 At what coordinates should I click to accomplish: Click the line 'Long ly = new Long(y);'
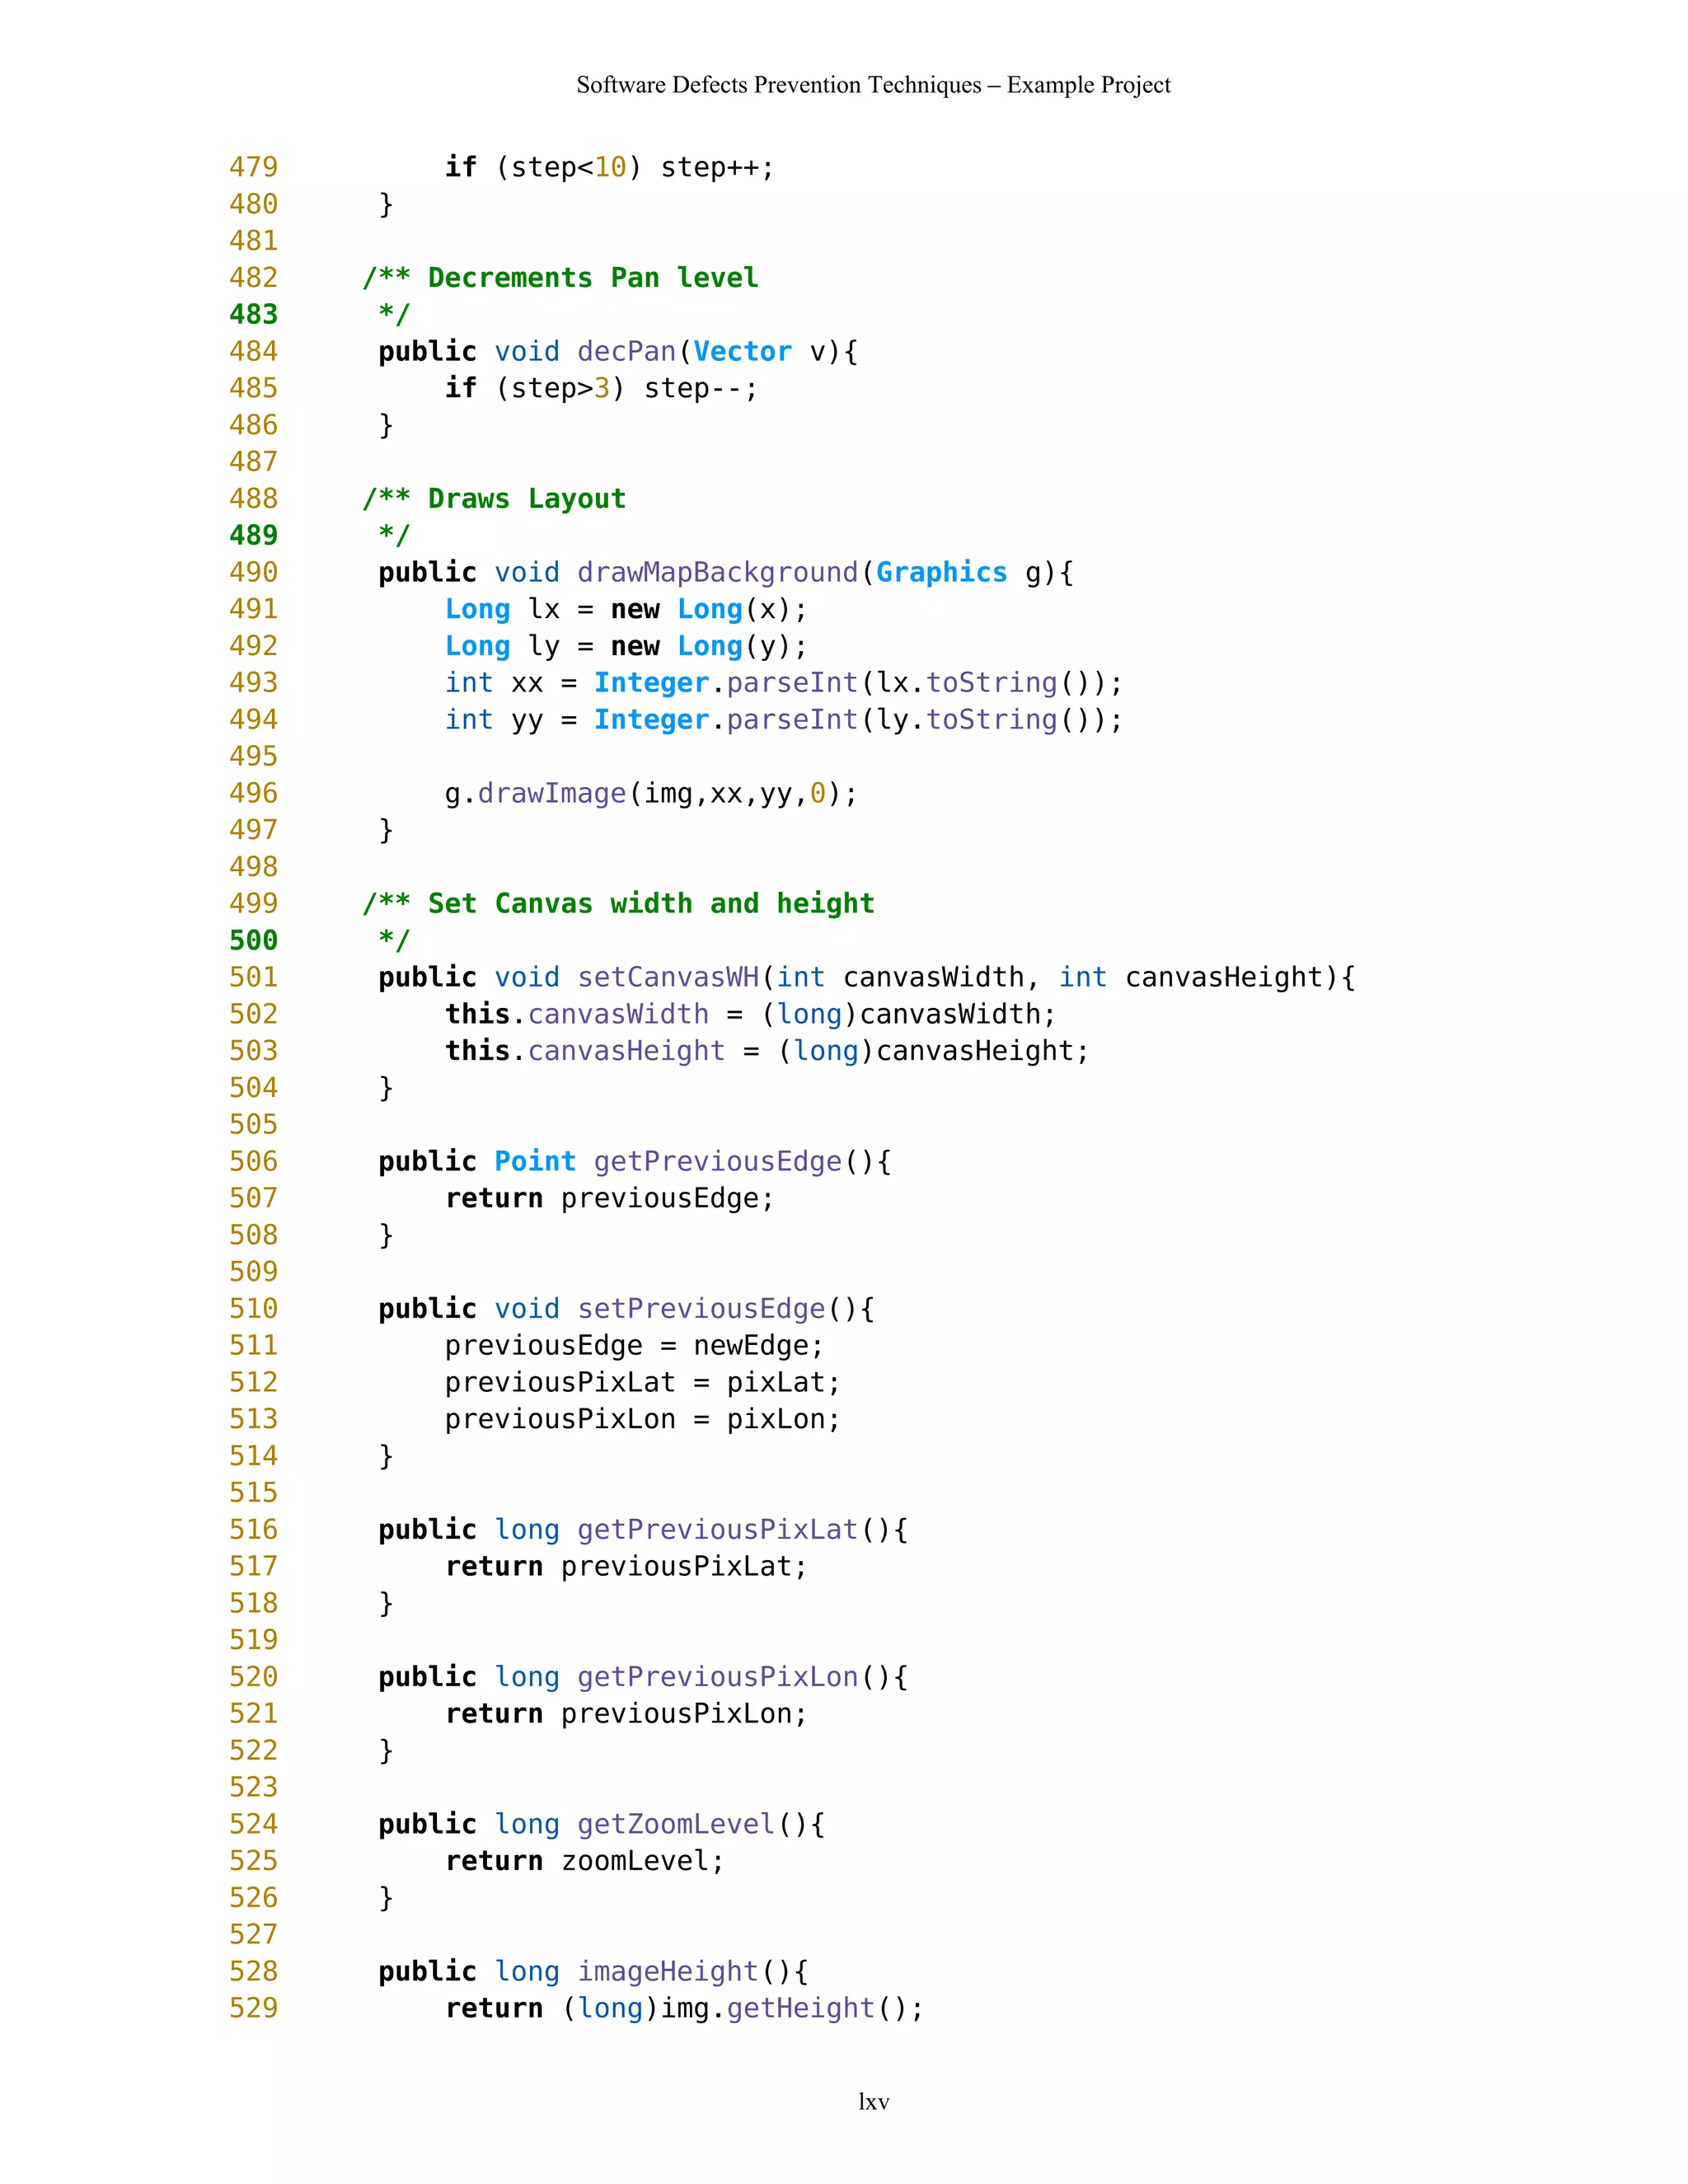click(626, 646)
